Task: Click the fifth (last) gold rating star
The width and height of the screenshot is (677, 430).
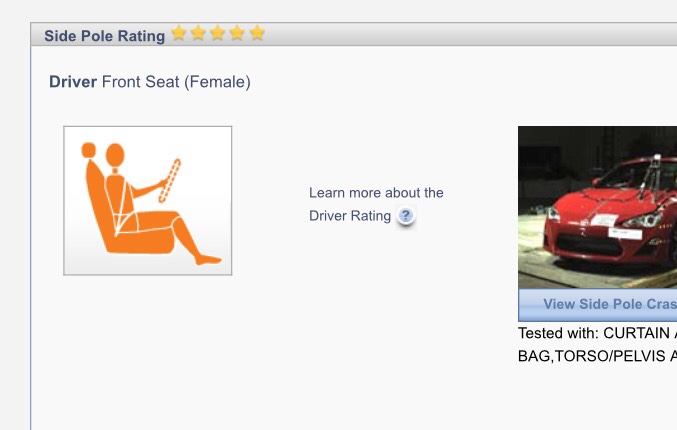Action: coord(257,34)
